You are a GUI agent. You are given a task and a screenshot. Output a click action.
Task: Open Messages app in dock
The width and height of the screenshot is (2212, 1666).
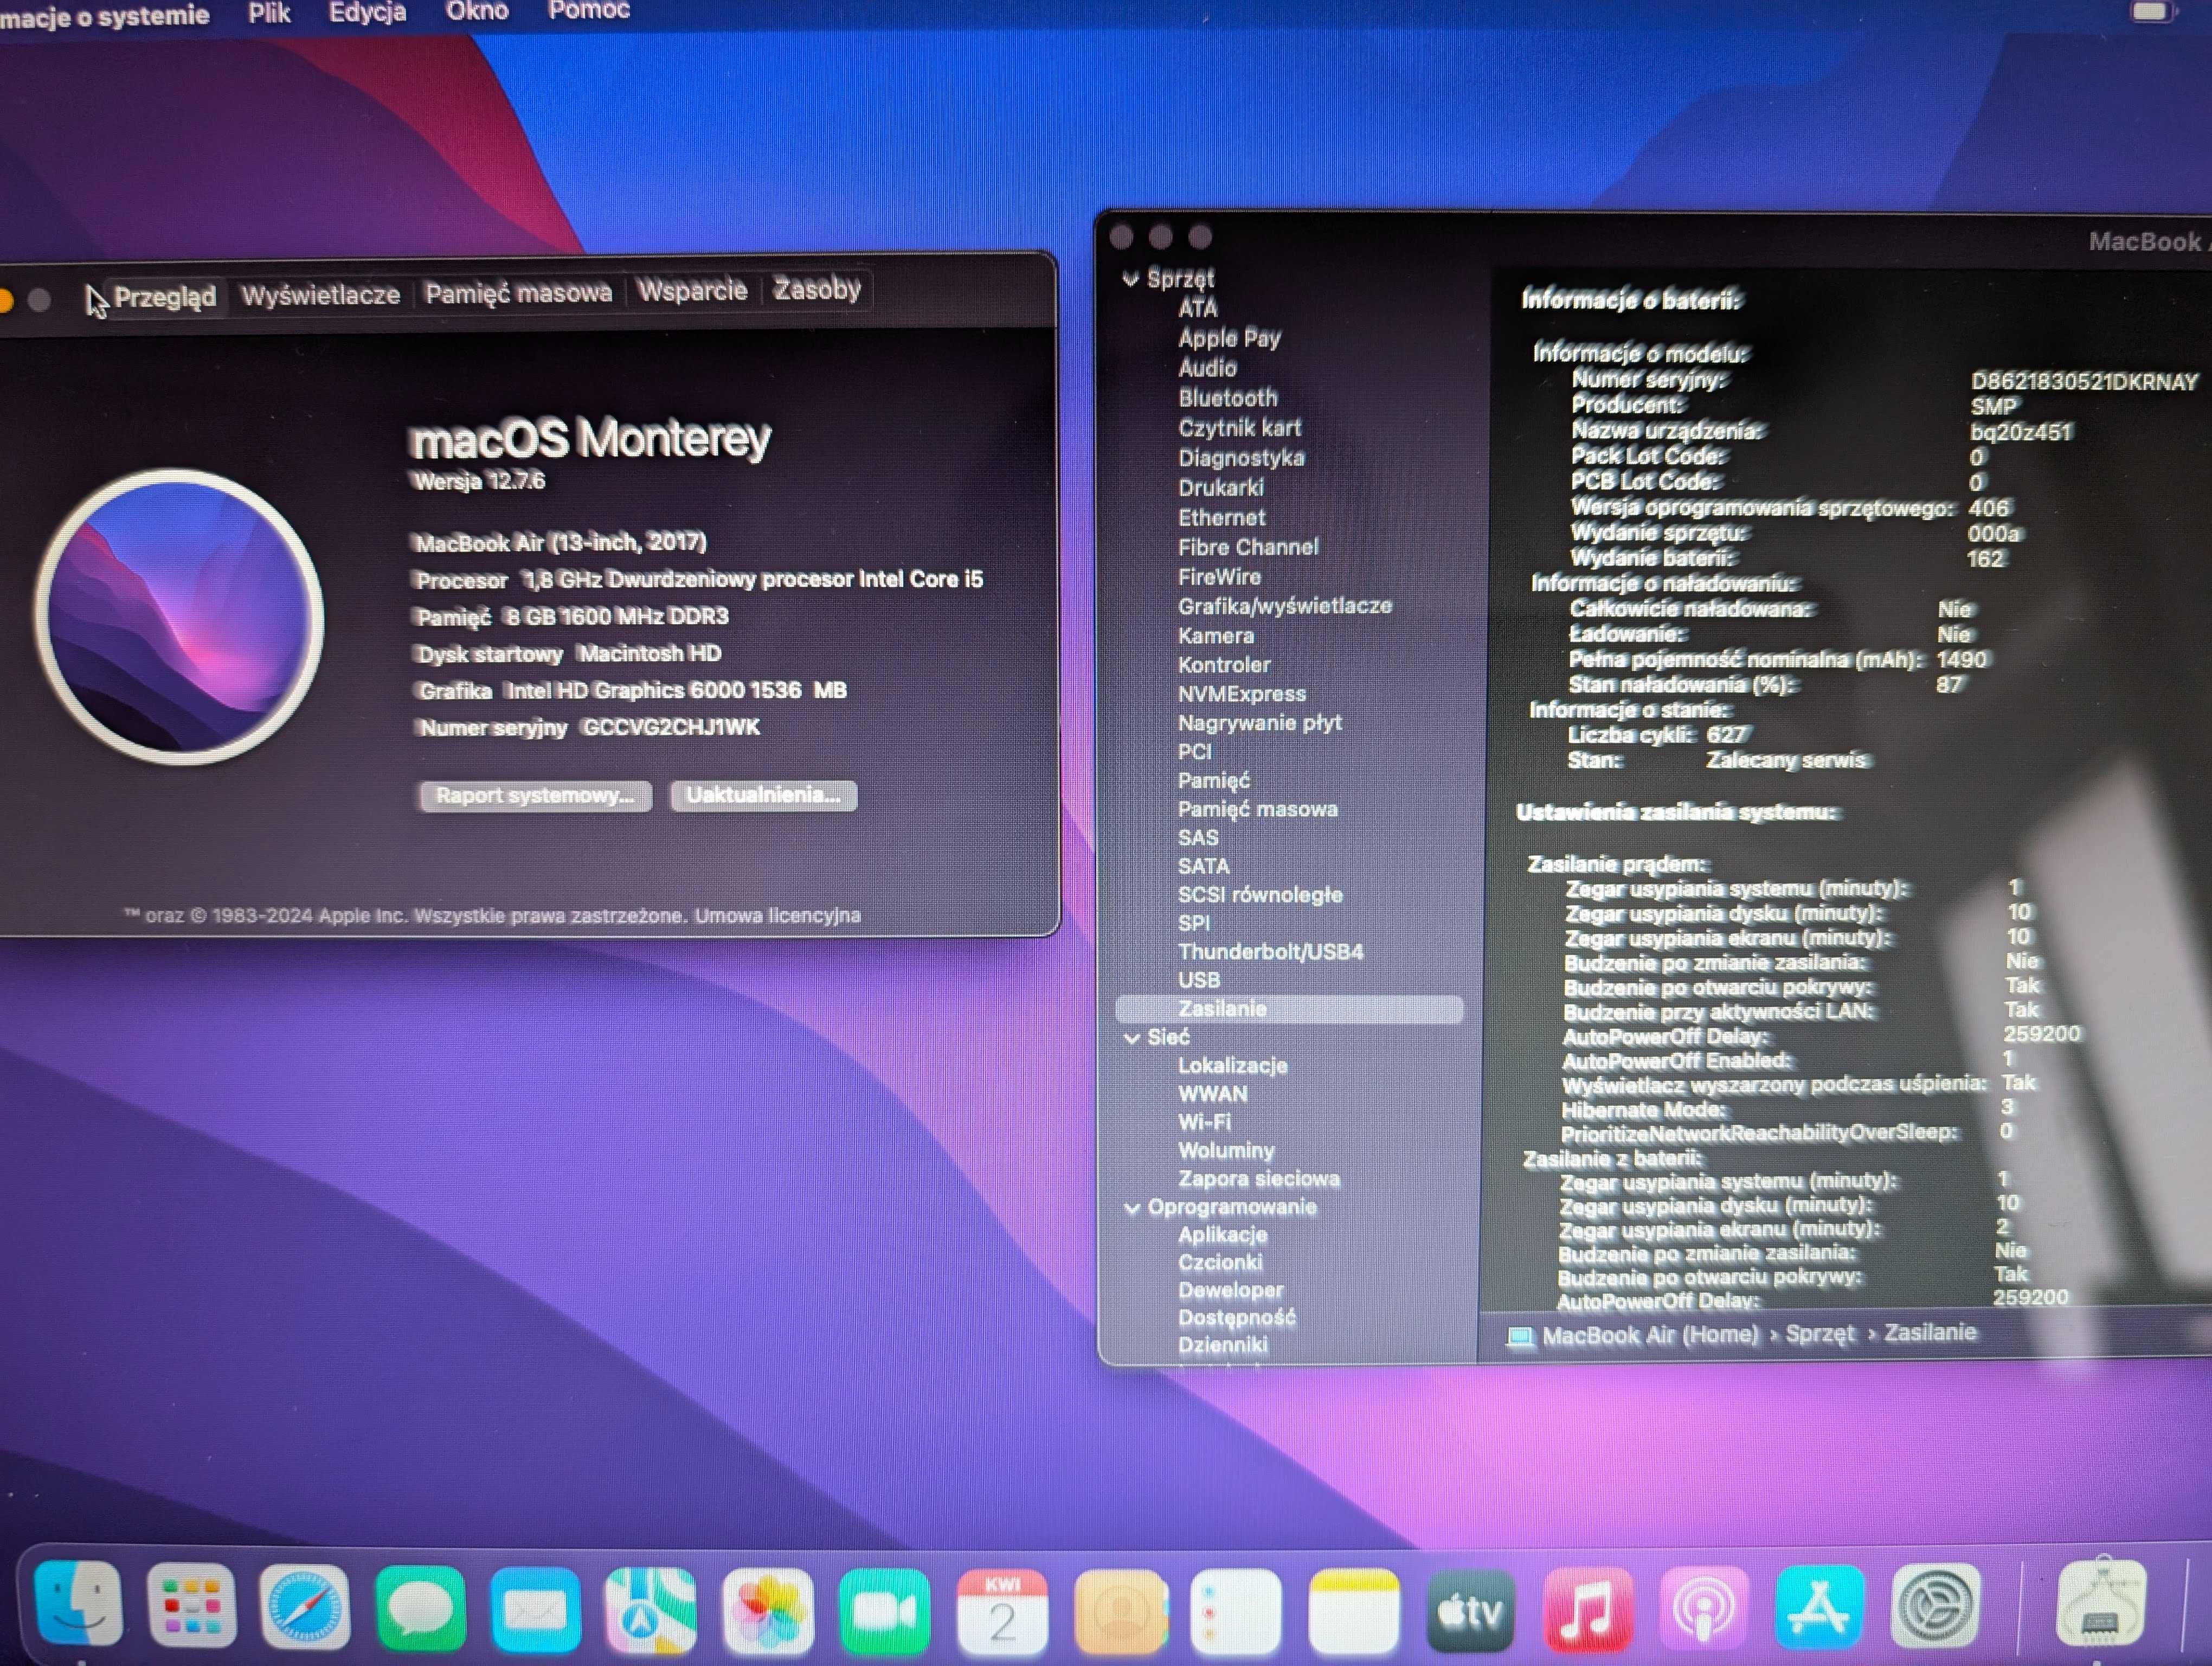coord(421,1608)
